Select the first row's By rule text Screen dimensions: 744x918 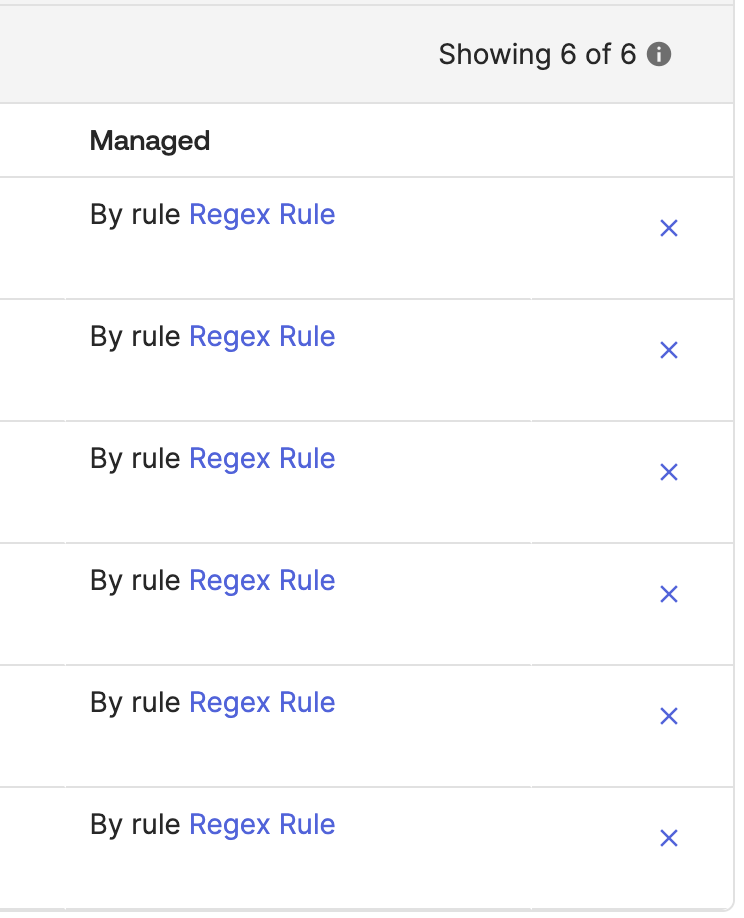point(135,215)
